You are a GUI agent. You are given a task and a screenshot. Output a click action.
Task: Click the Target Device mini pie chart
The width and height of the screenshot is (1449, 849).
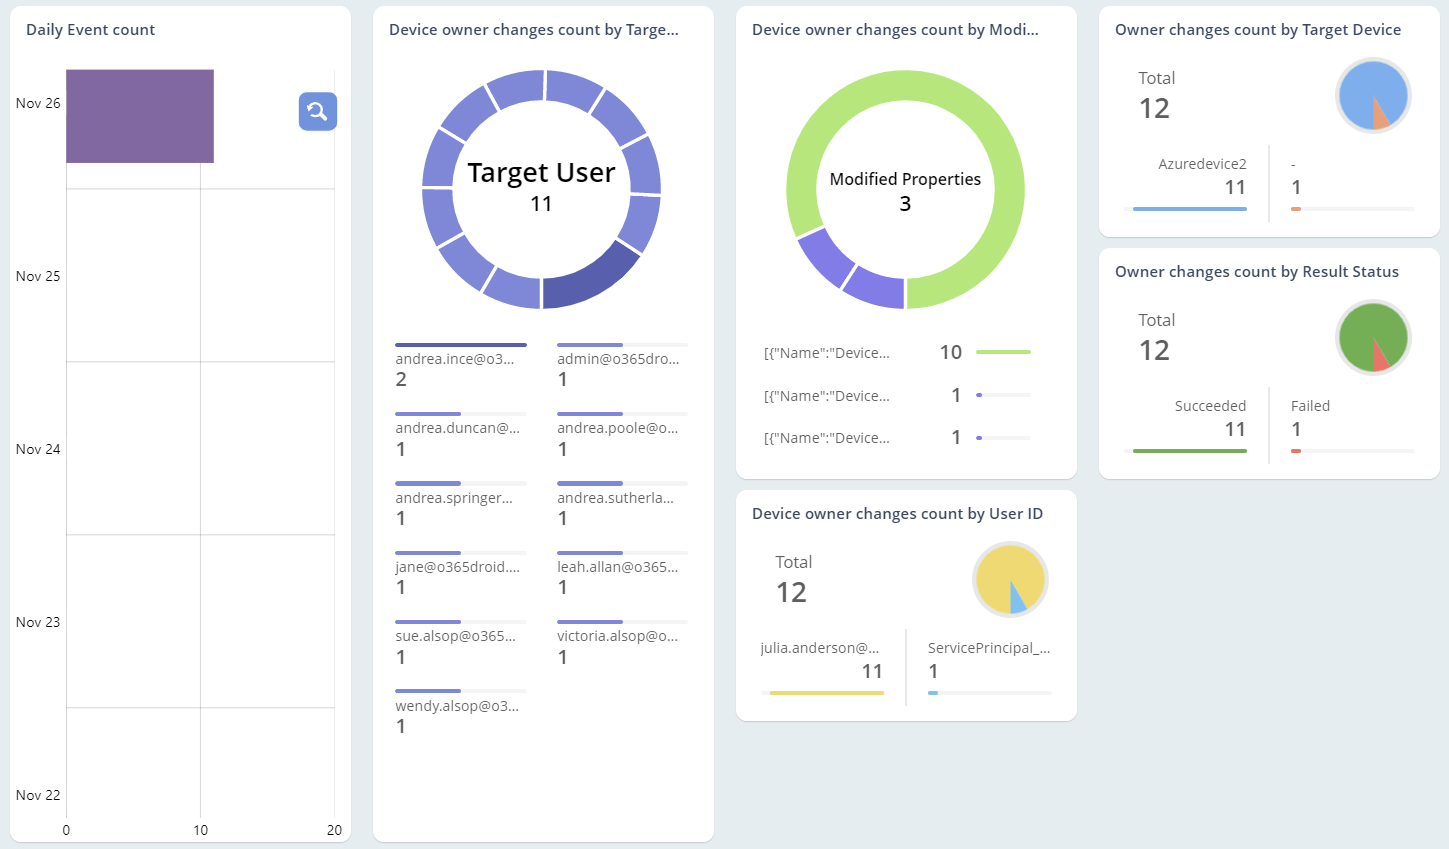(1373, 96)
